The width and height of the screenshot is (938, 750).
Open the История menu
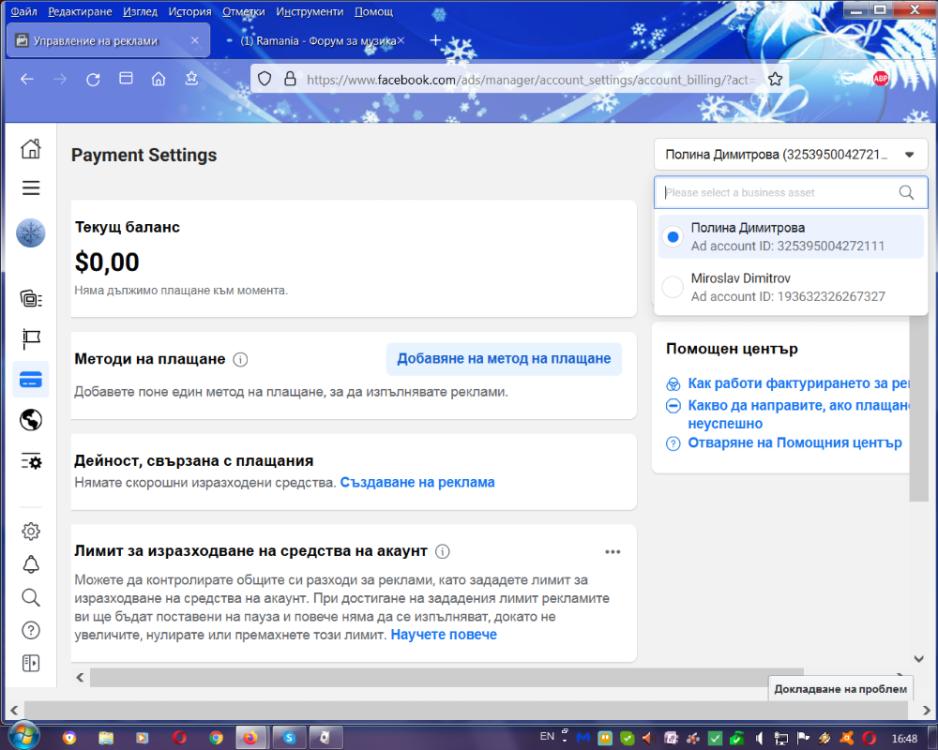pos(190,11)
